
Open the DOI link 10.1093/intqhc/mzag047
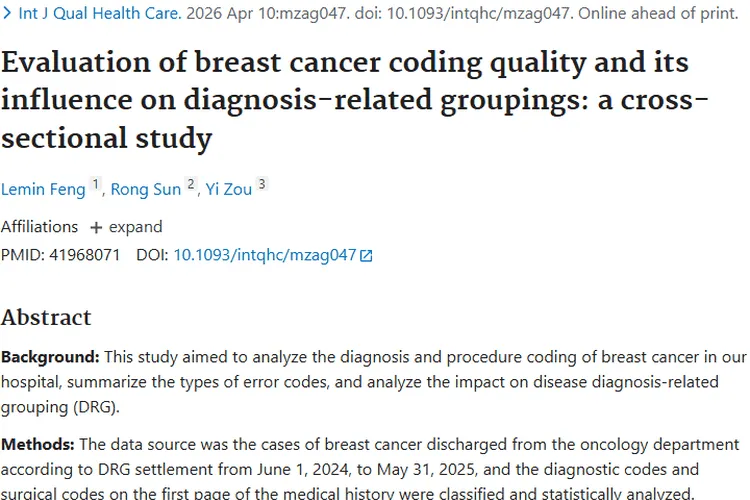pos(265,255)
